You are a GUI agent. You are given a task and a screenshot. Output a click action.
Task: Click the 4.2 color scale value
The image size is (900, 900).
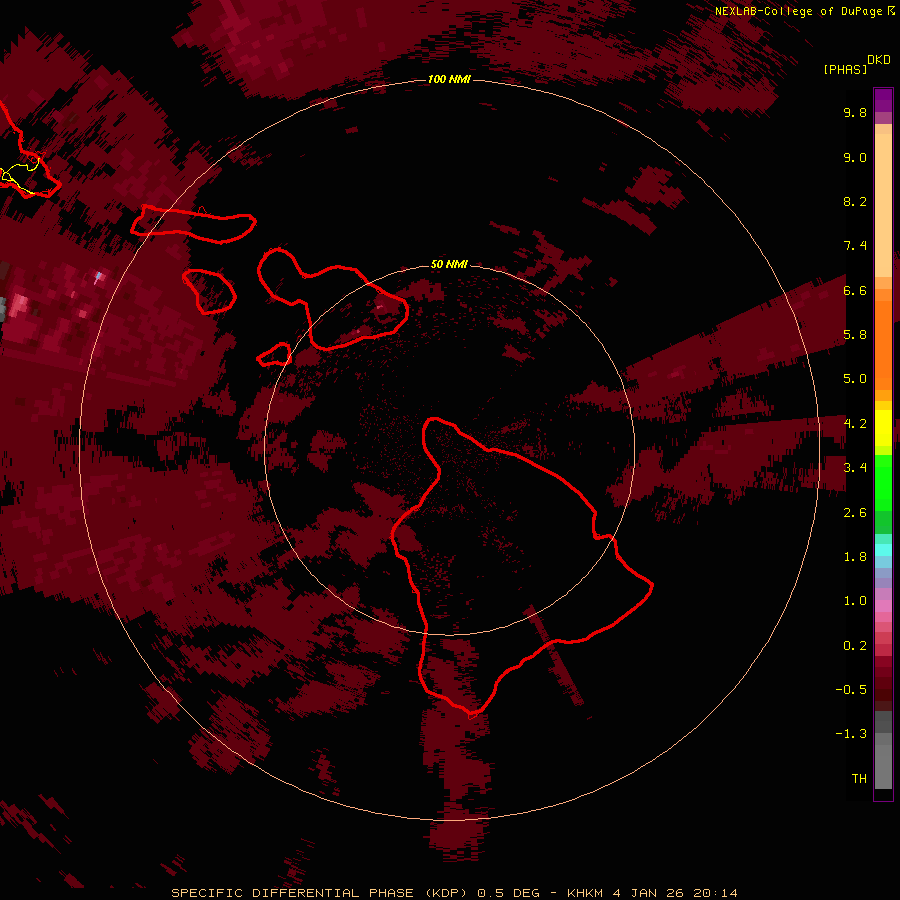(x=855, y=424)
